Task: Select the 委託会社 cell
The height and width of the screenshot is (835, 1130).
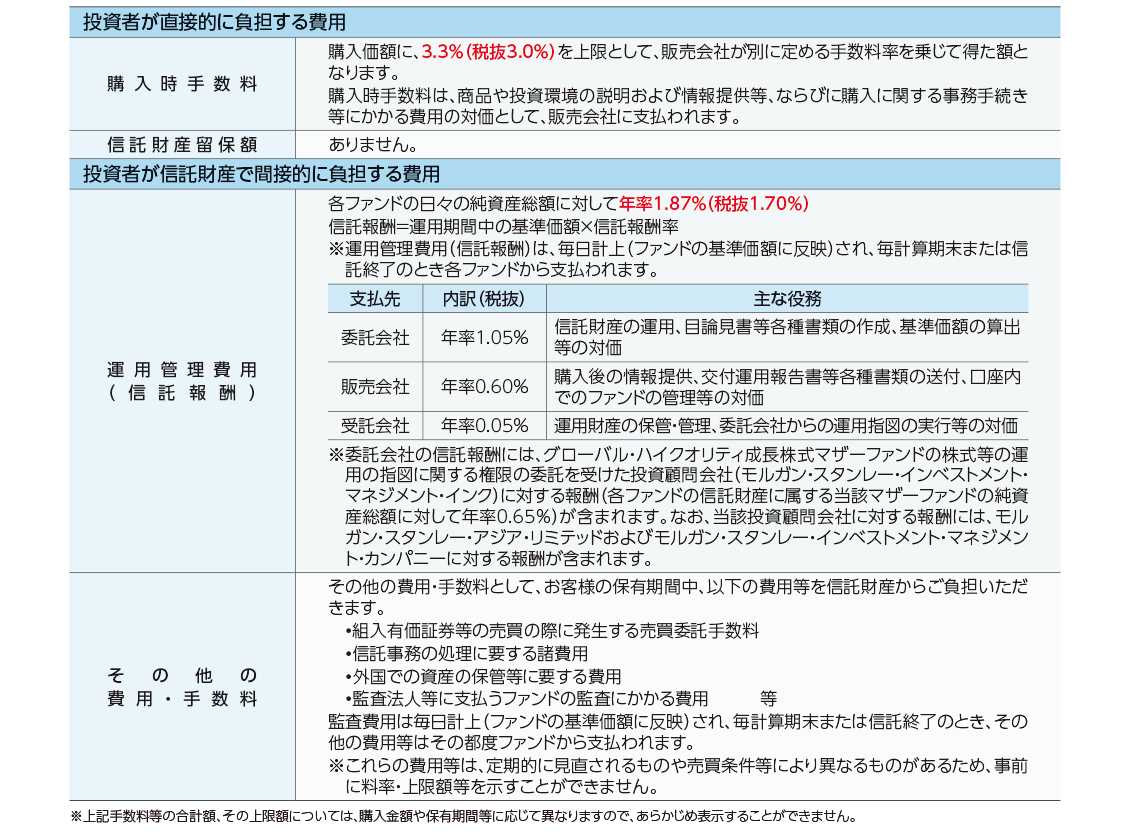Action: pyautogui.click(x=375, y=338)
